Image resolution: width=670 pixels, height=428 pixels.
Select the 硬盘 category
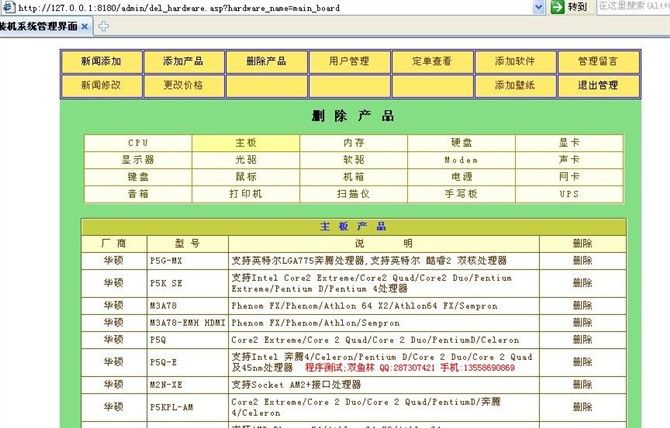(x=461, y=143)
